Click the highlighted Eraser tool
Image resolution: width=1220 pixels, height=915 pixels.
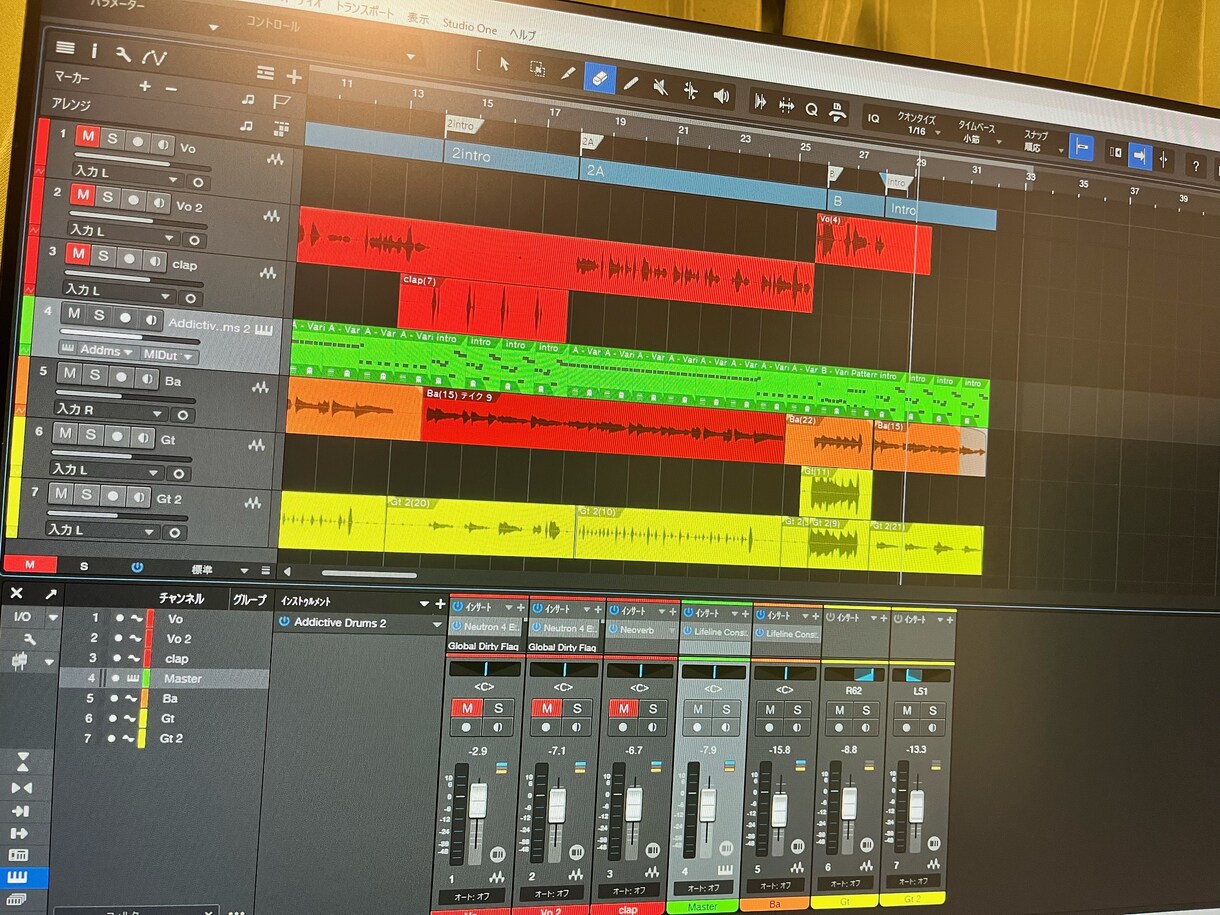[x=599, y=76]
